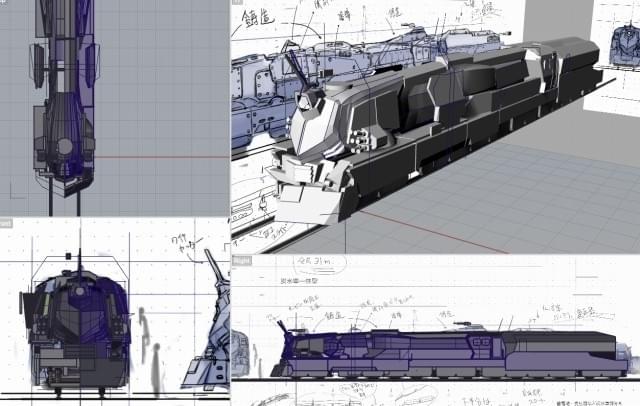Activate the Right viewport label

pyautogui.click(x=242, y=260)
